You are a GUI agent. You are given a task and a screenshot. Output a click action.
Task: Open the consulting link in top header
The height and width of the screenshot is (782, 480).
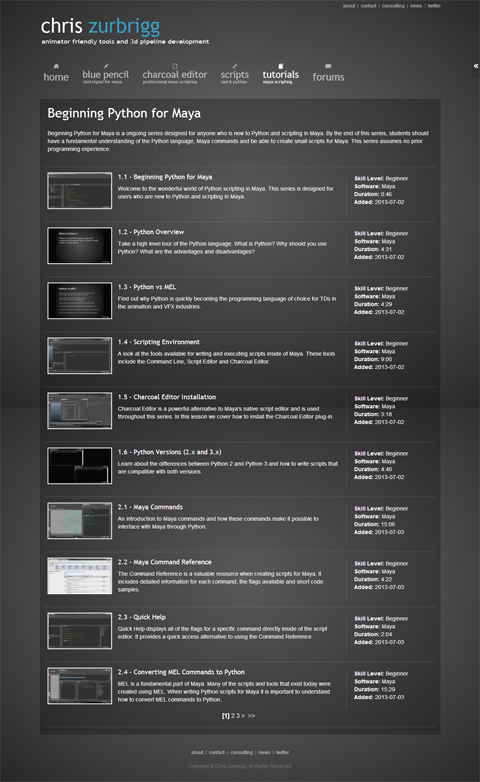pos(393,6)
